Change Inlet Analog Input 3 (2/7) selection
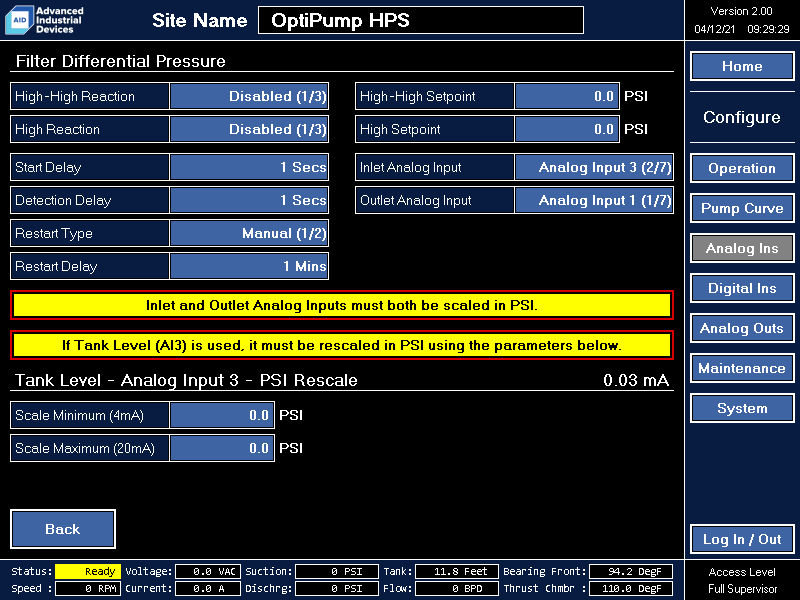This screenshot has height=600, width=800. coord(594,167)
